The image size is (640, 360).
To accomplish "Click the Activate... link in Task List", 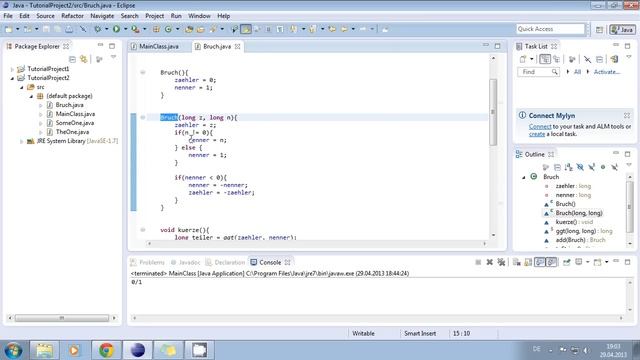I will click(607, 72).
